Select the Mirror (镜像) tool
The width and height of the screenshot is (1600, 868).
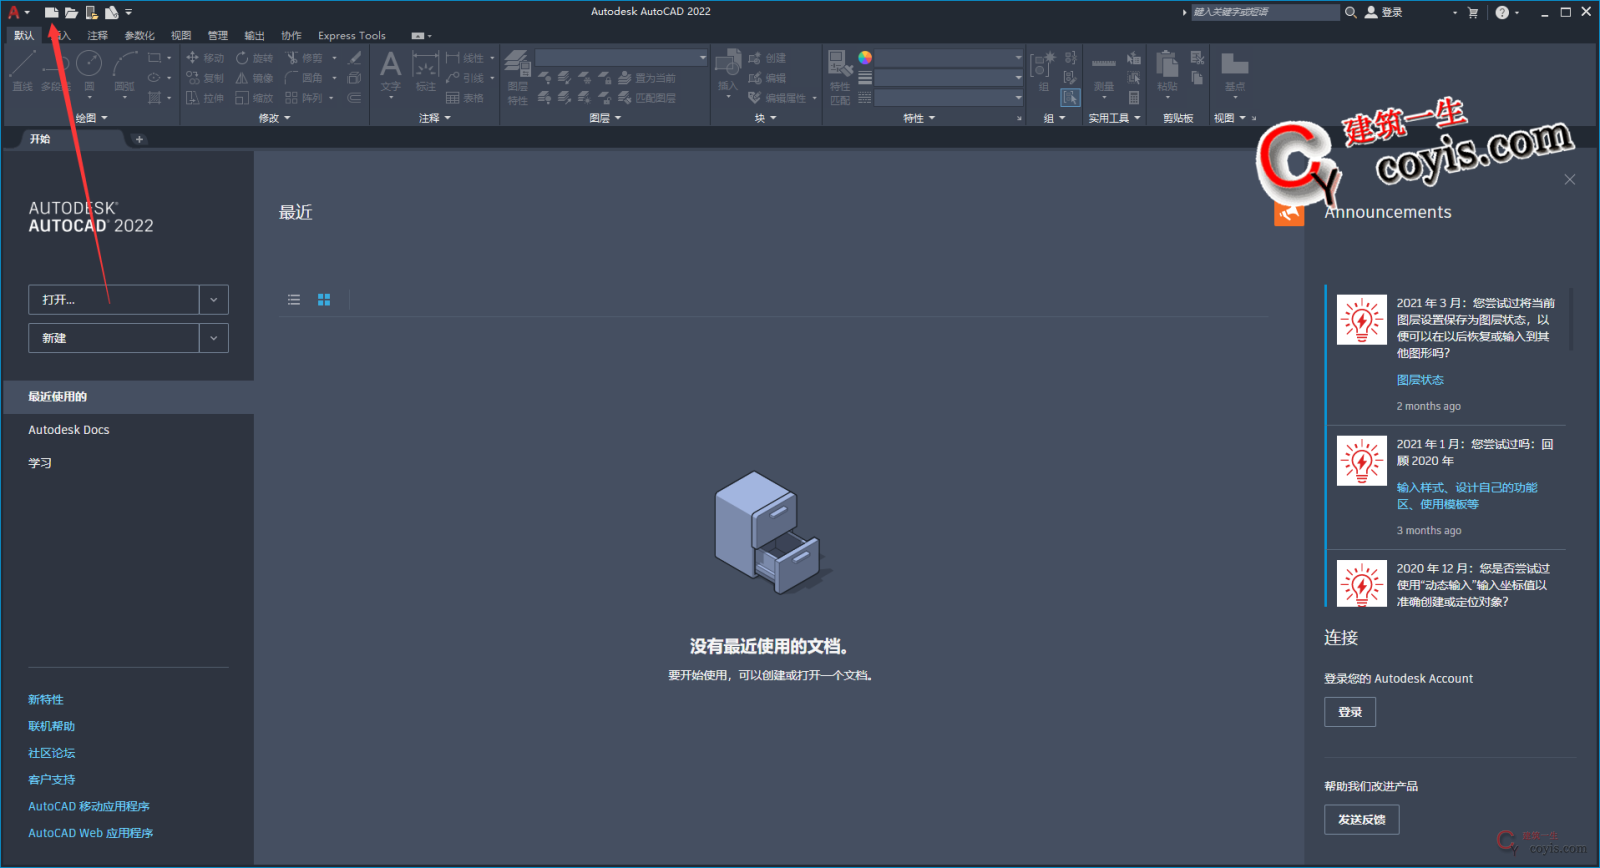tap(254, 78)
